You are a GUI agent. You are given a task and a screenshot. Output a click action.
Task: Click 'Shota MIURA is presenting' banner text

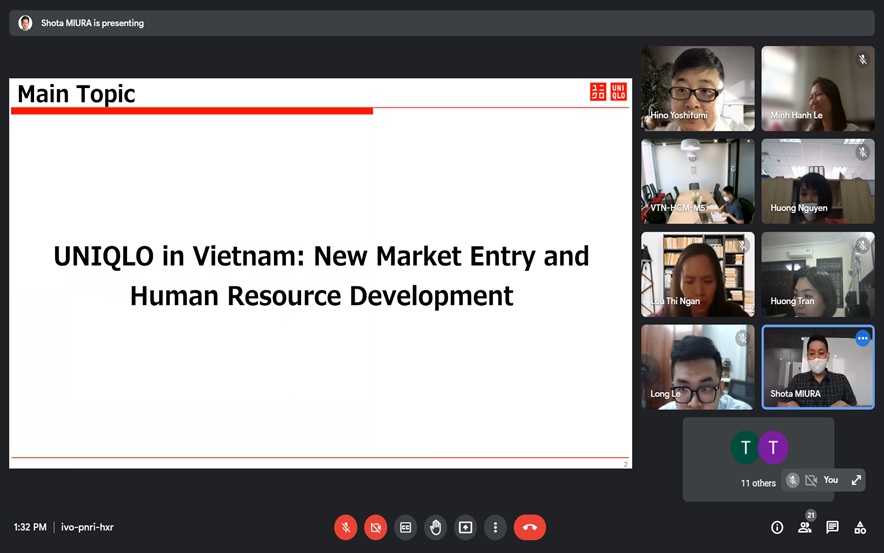tap(92, 23)
